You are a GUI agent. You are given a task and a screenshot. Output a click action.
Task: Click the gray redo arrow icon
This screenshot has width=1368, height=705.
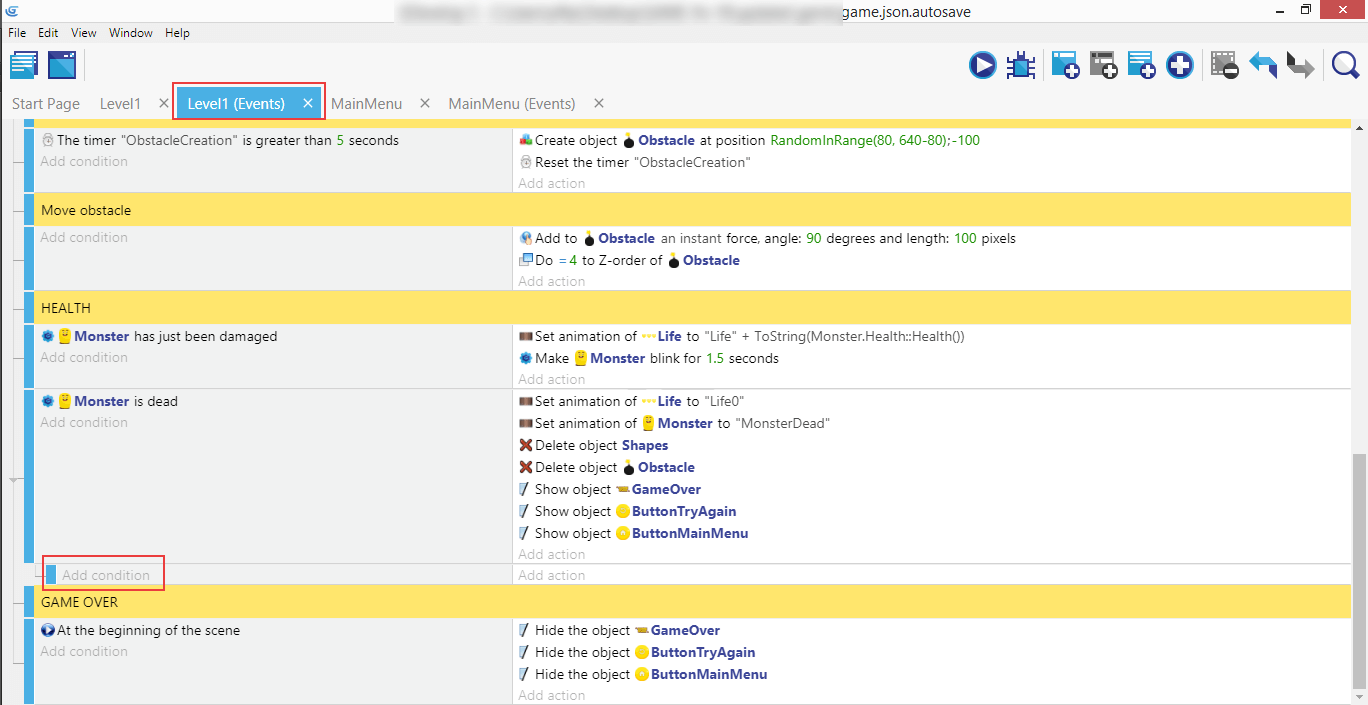pyautogui.click(x=1300, y=66)
